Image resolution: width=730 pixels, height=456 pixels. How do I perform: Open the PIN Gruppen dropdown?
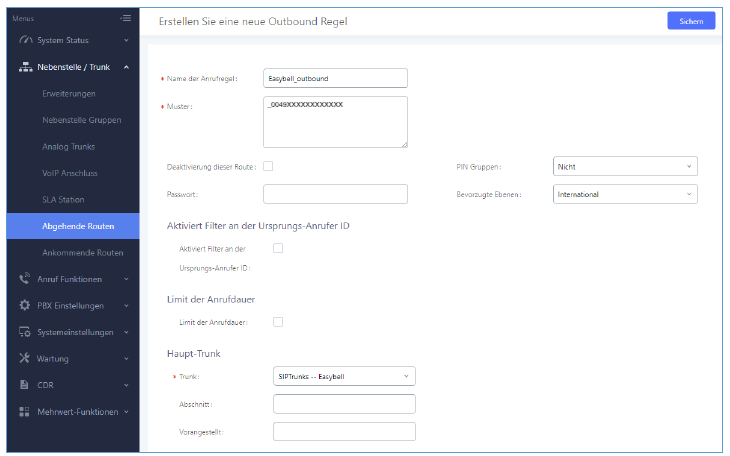click(624, 166)
